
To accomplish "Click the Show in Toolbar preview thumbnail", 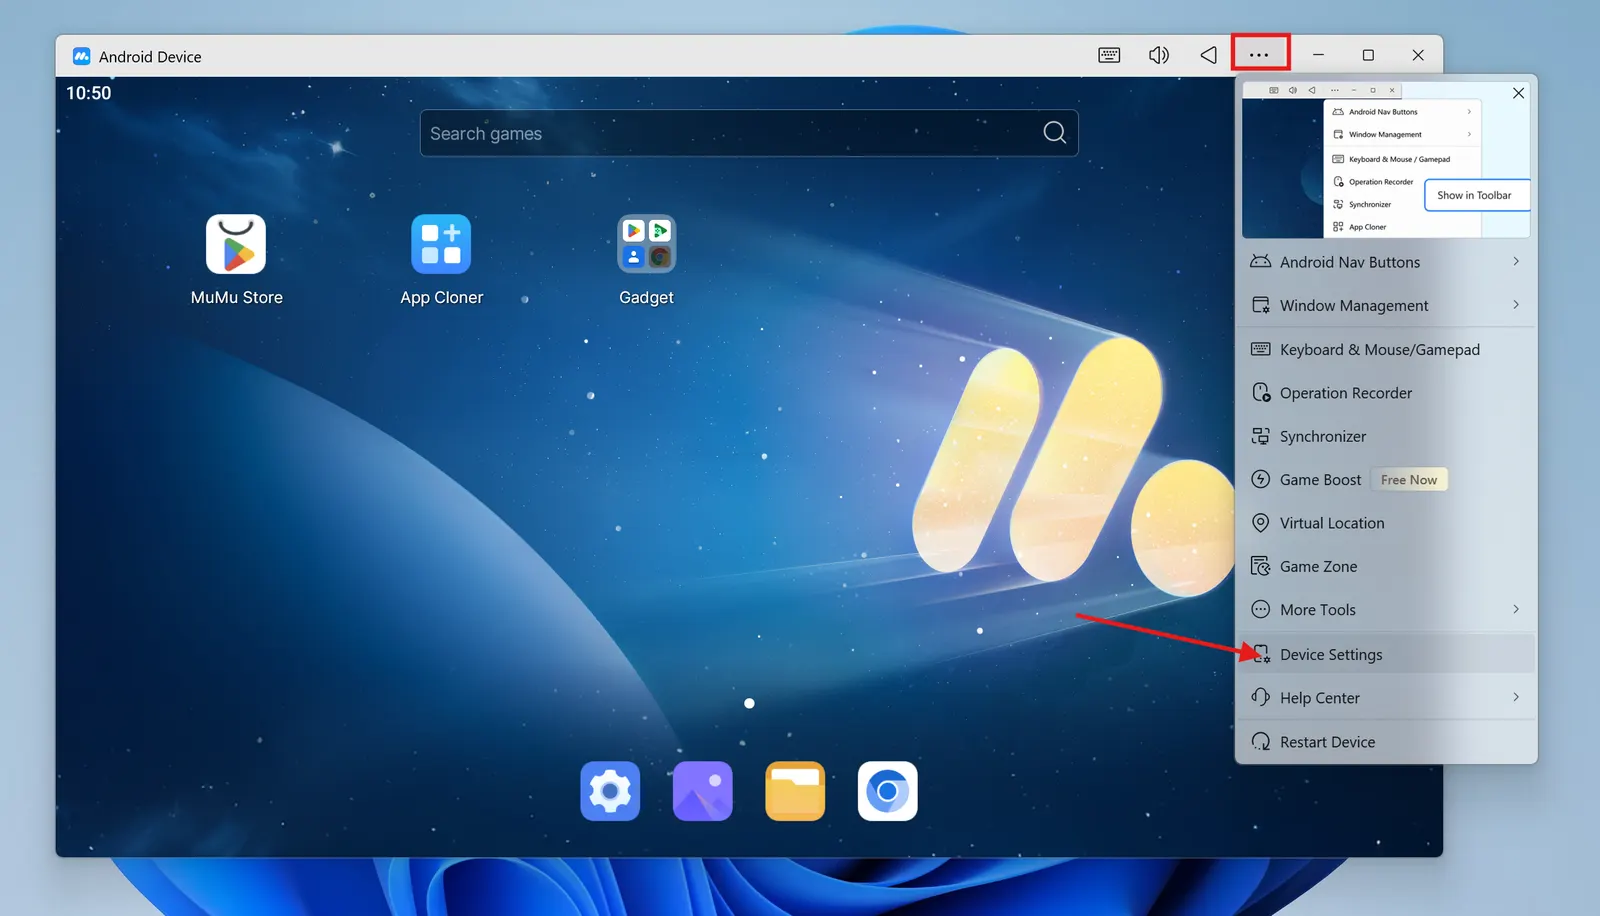I will click(x=1386, y=161).
